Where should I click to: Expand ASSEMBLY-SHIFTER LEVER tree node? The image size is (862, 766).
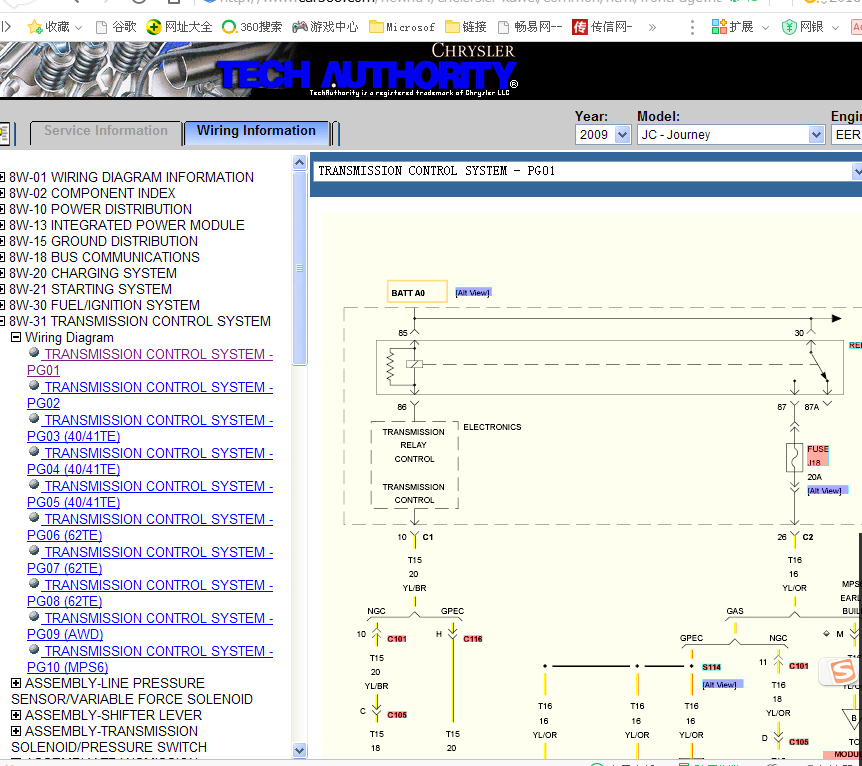[x=16, y=715]
